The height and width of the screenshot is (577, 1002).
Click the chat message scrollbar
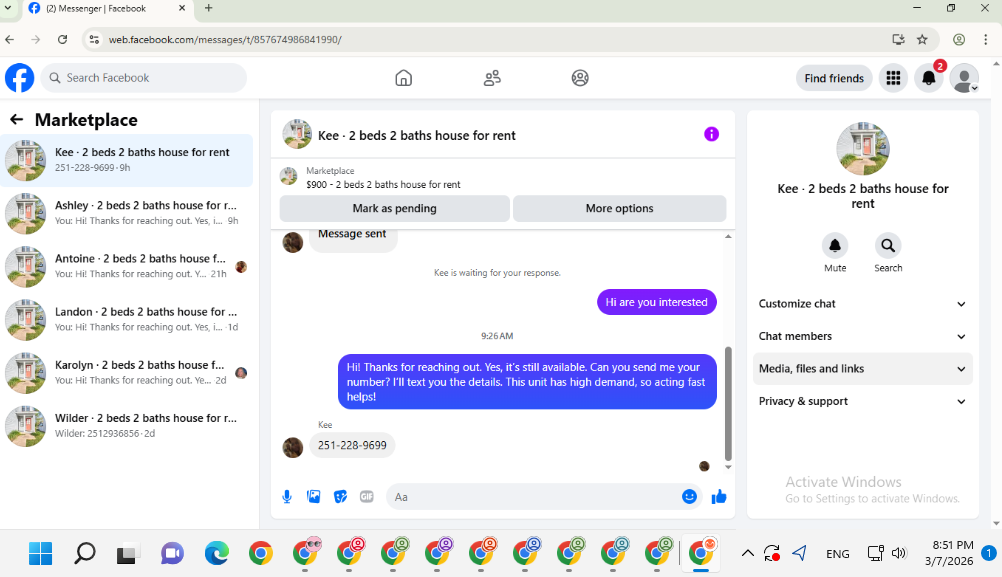pos(728,403)
